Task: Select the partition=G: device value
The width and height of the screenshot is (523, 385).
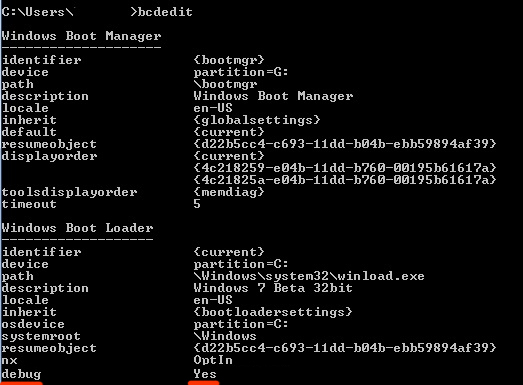Action: click(x=241, y=72)
